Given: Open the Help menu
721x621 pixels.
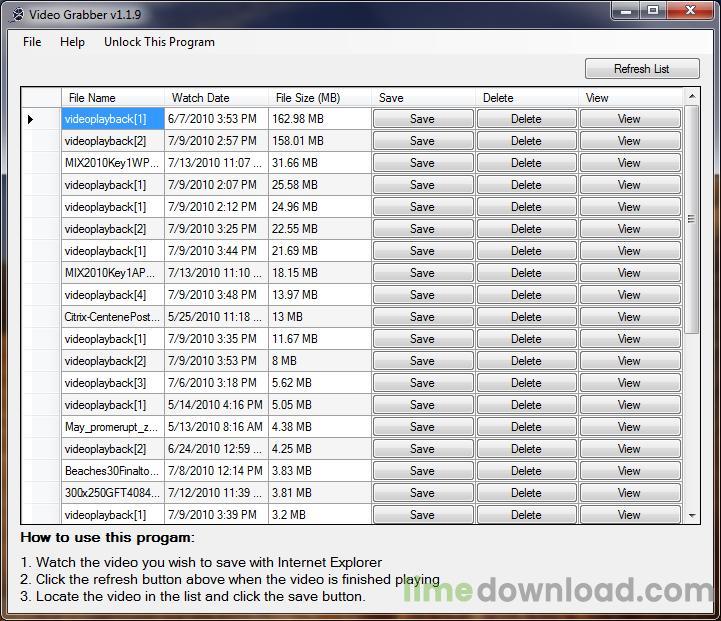Looking at the screenshot, I should (72, 42).
